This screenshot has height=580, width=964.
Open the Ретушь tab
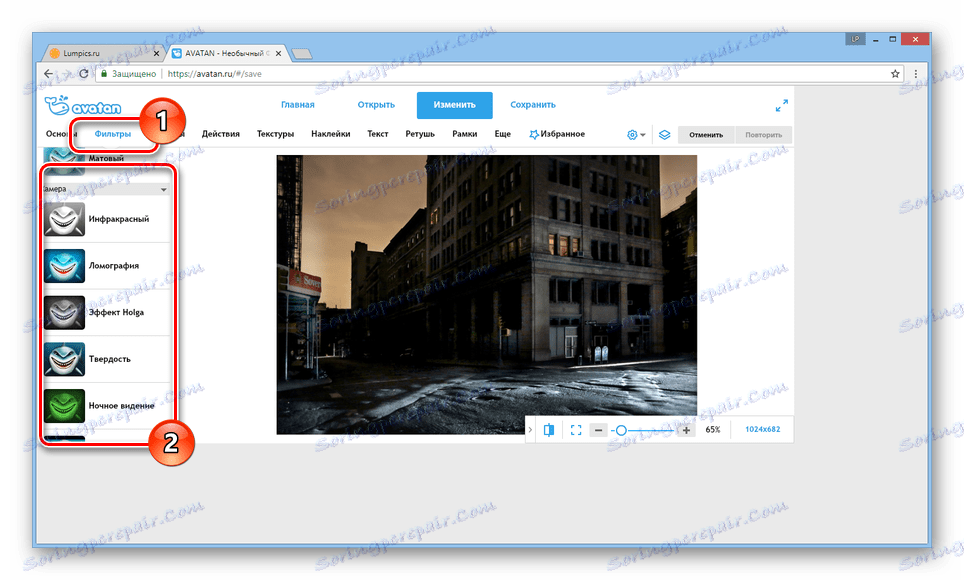[419, 134]
